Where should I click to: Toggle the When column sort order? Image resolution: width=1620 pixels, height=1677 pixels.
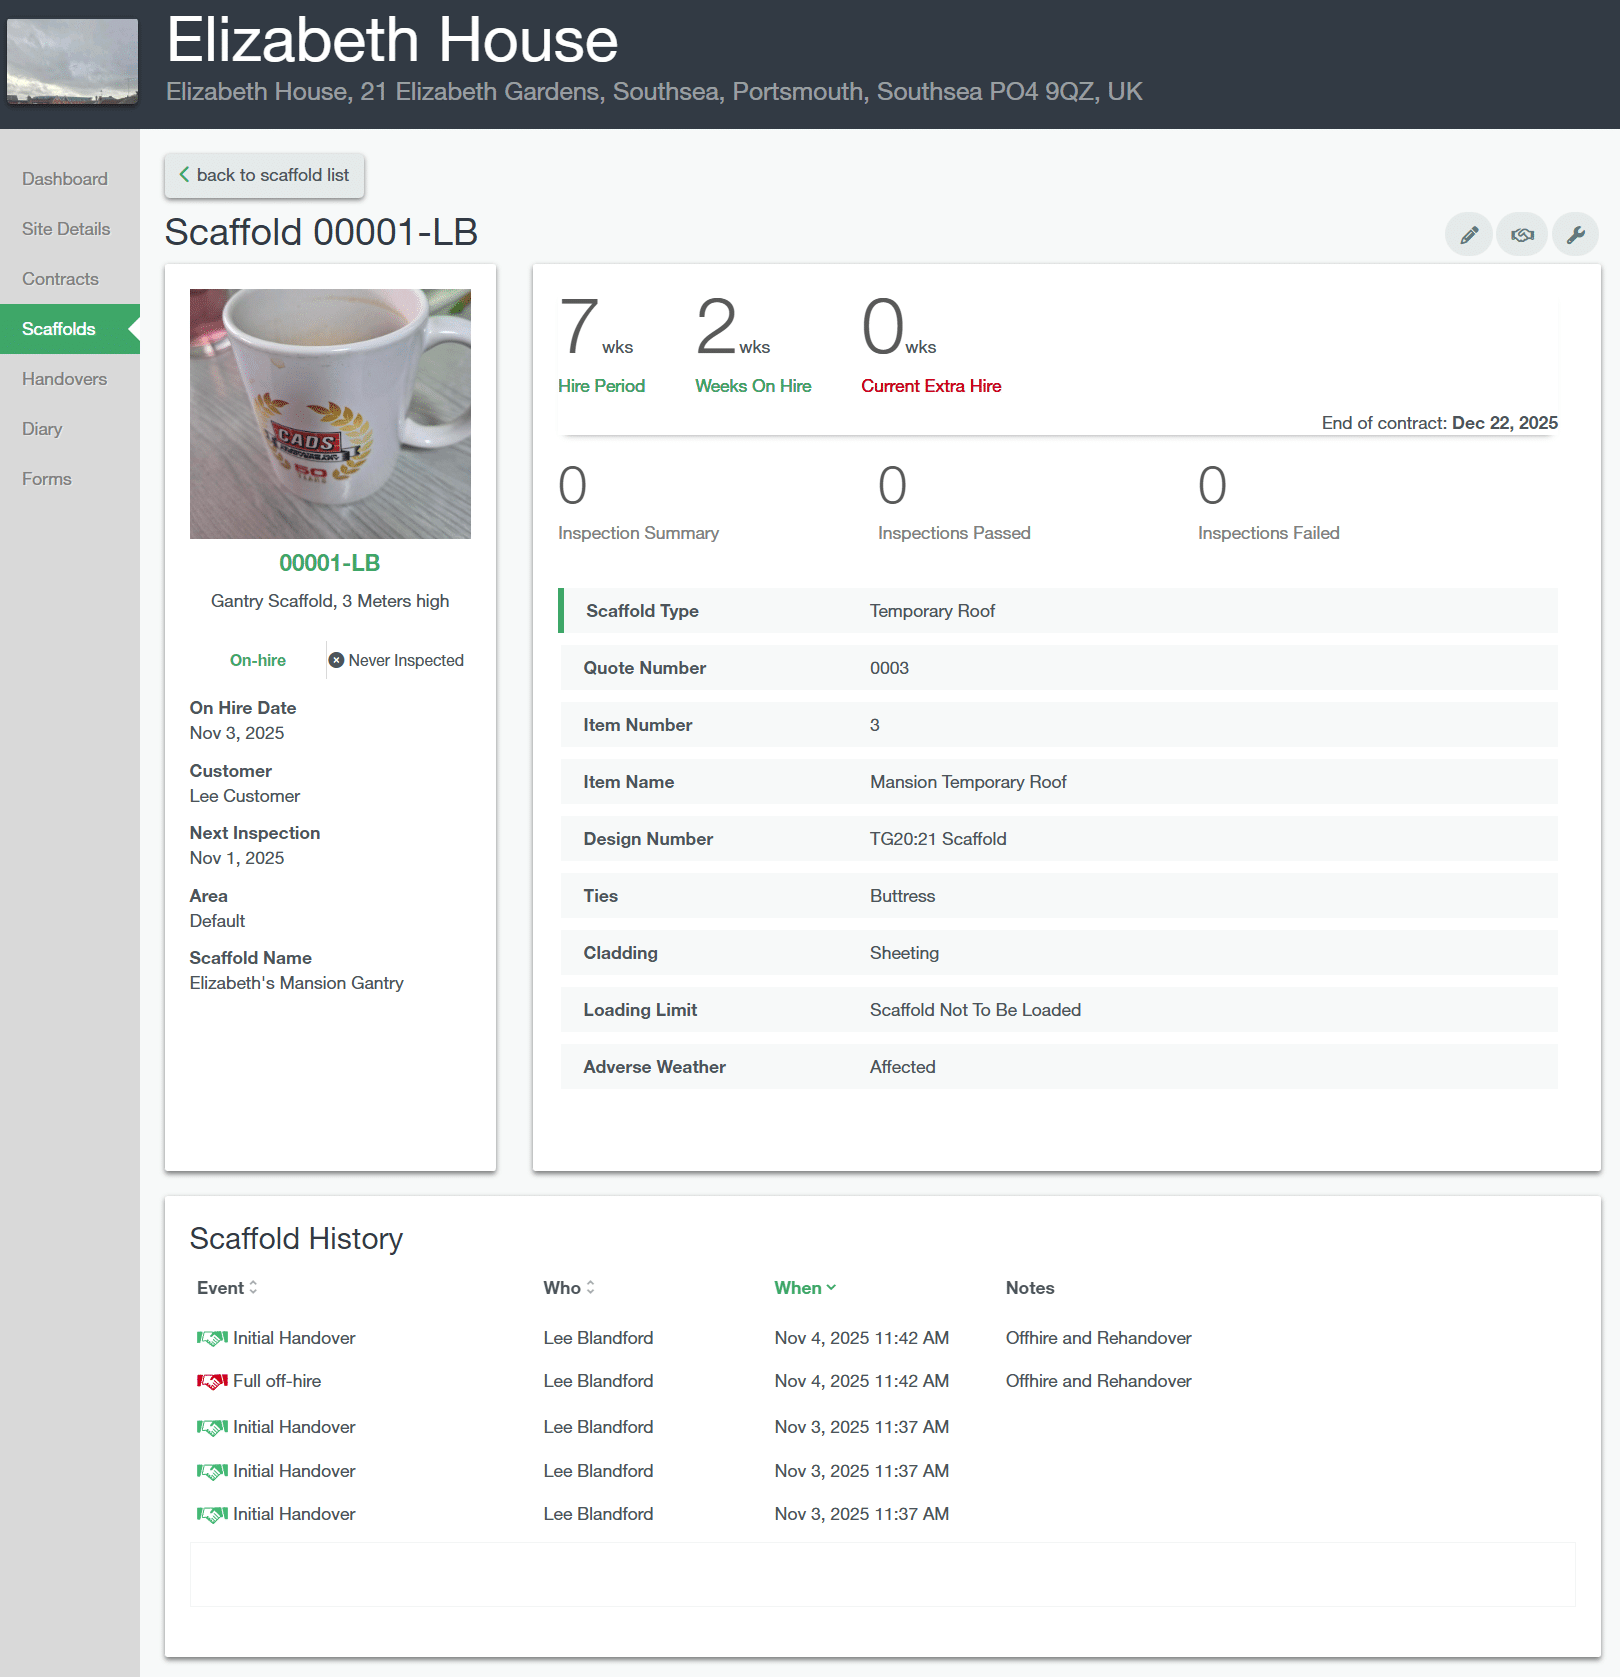[805, 1288]
